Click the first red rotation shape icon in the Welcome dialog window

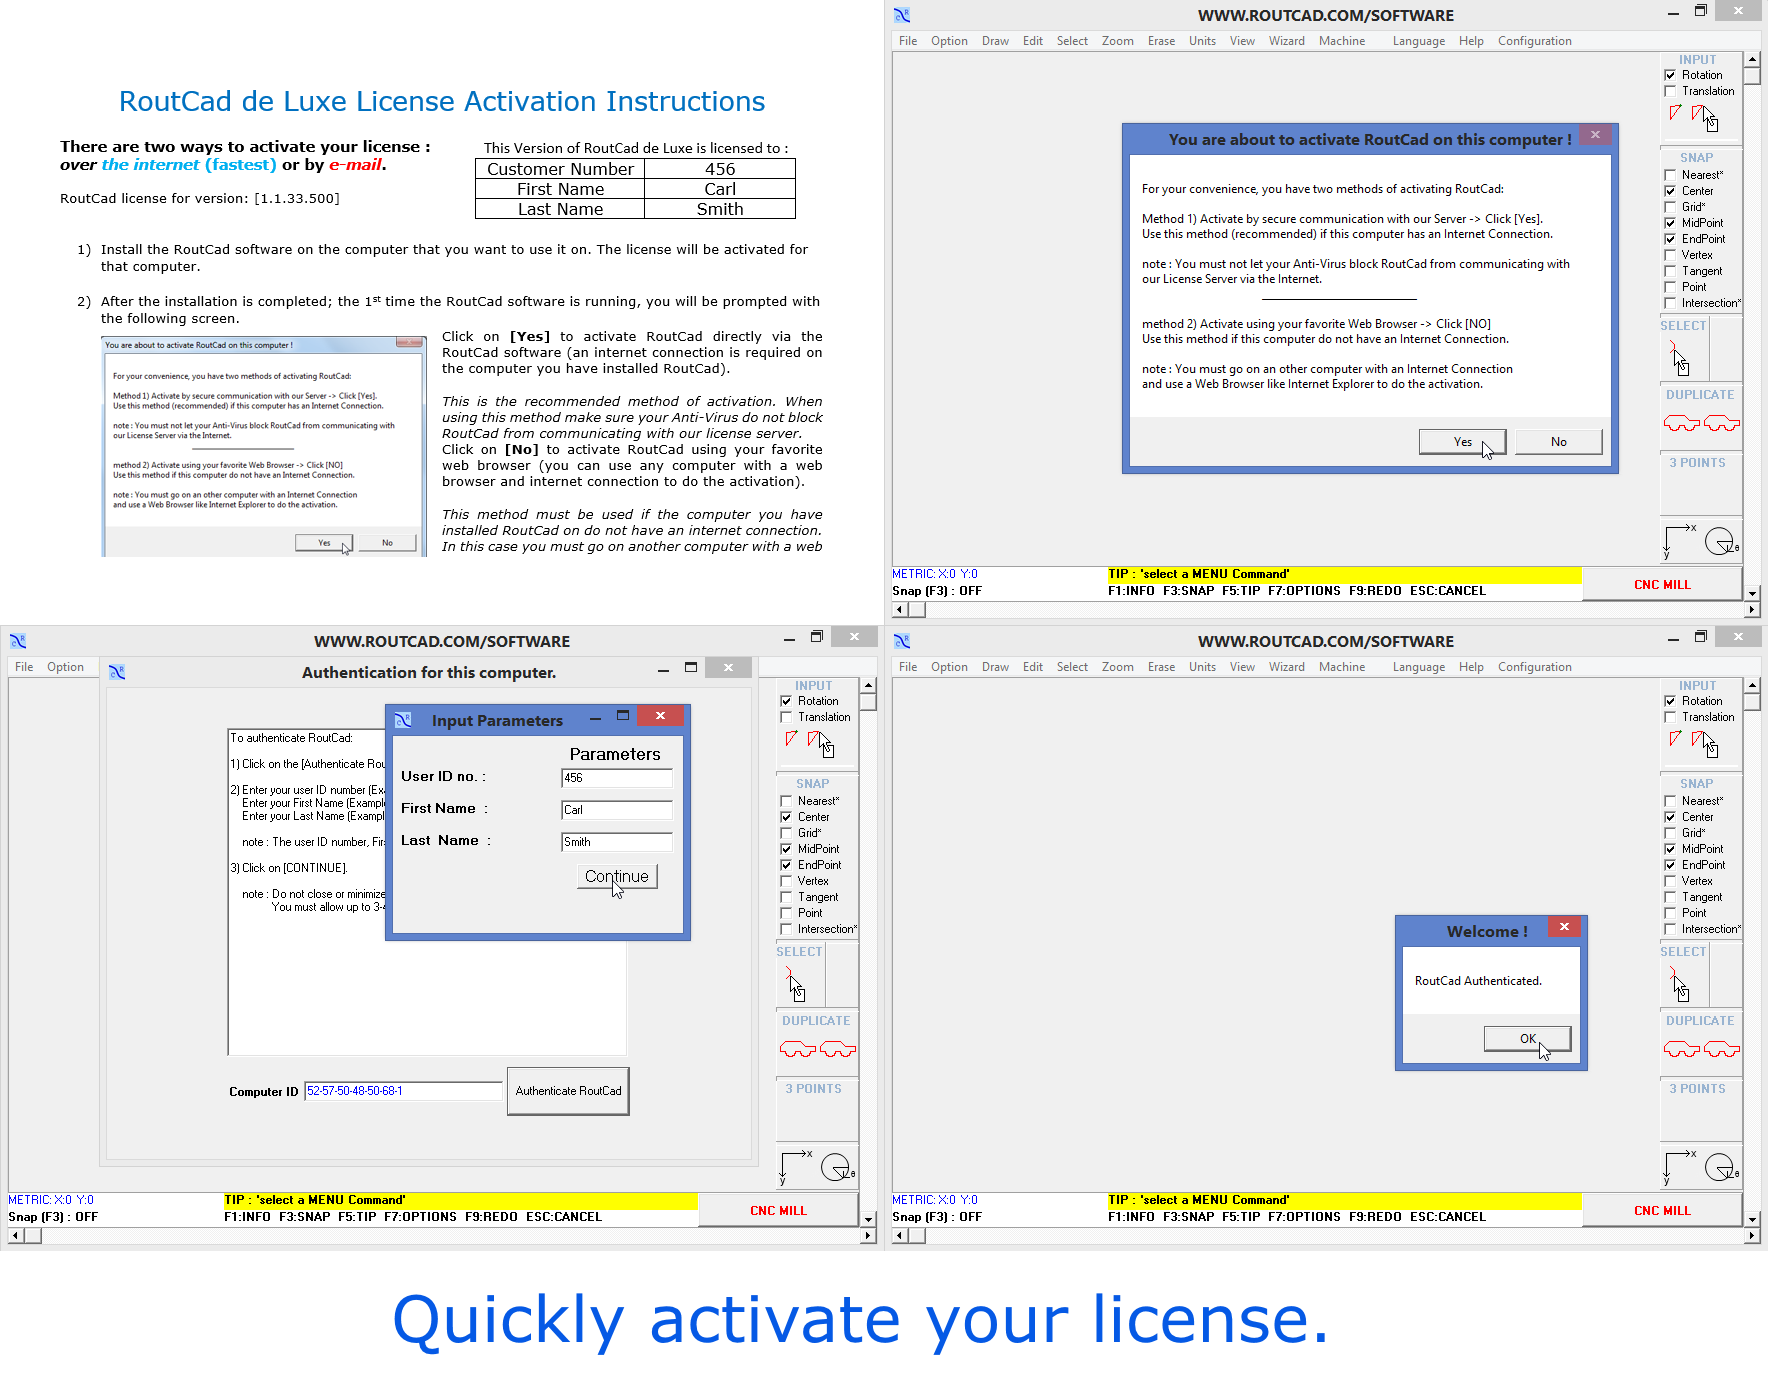pos(1675,739)
